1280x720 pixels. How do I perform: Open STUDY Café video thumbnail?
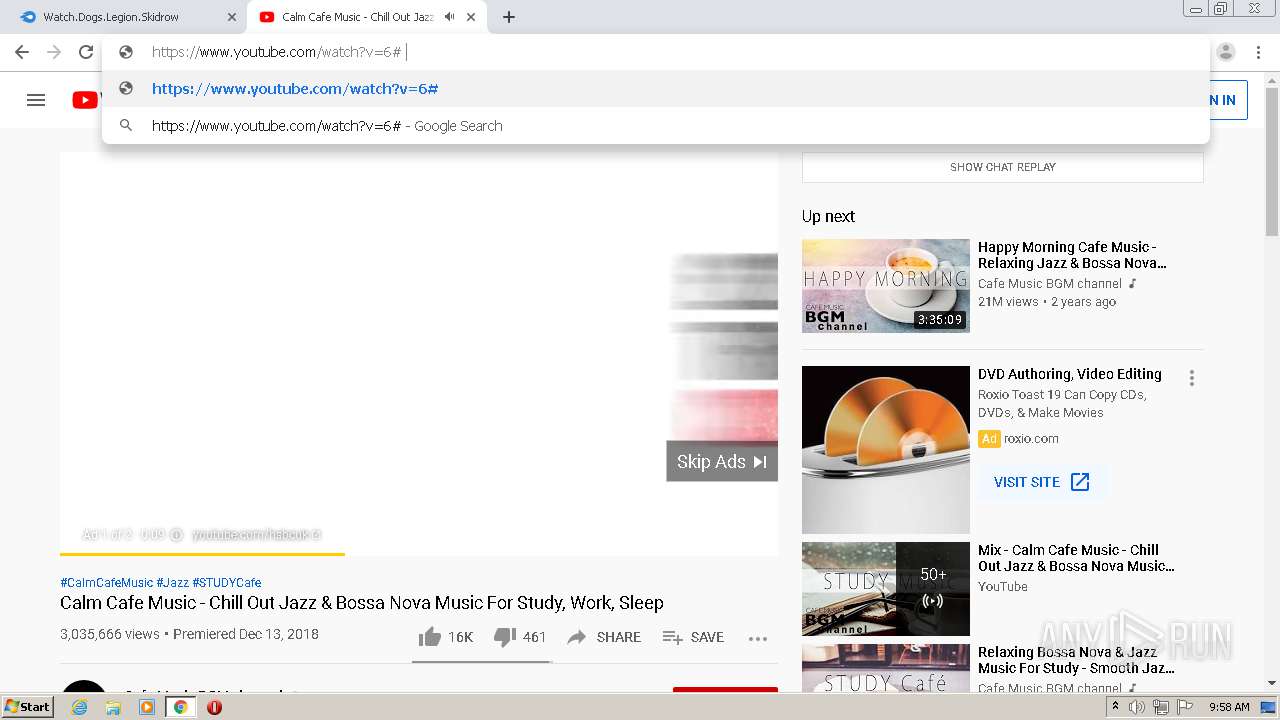[886, 668]
